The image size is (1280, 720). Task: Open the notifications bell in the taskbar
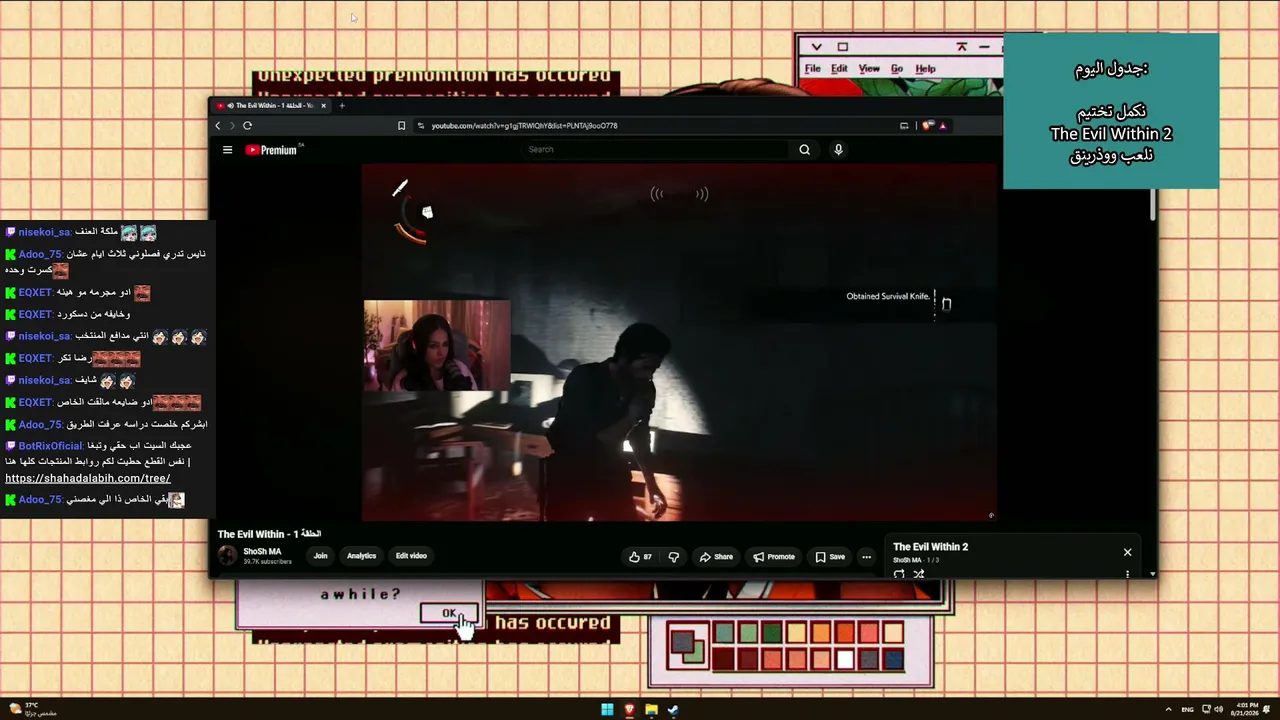tap(1267, 710)
